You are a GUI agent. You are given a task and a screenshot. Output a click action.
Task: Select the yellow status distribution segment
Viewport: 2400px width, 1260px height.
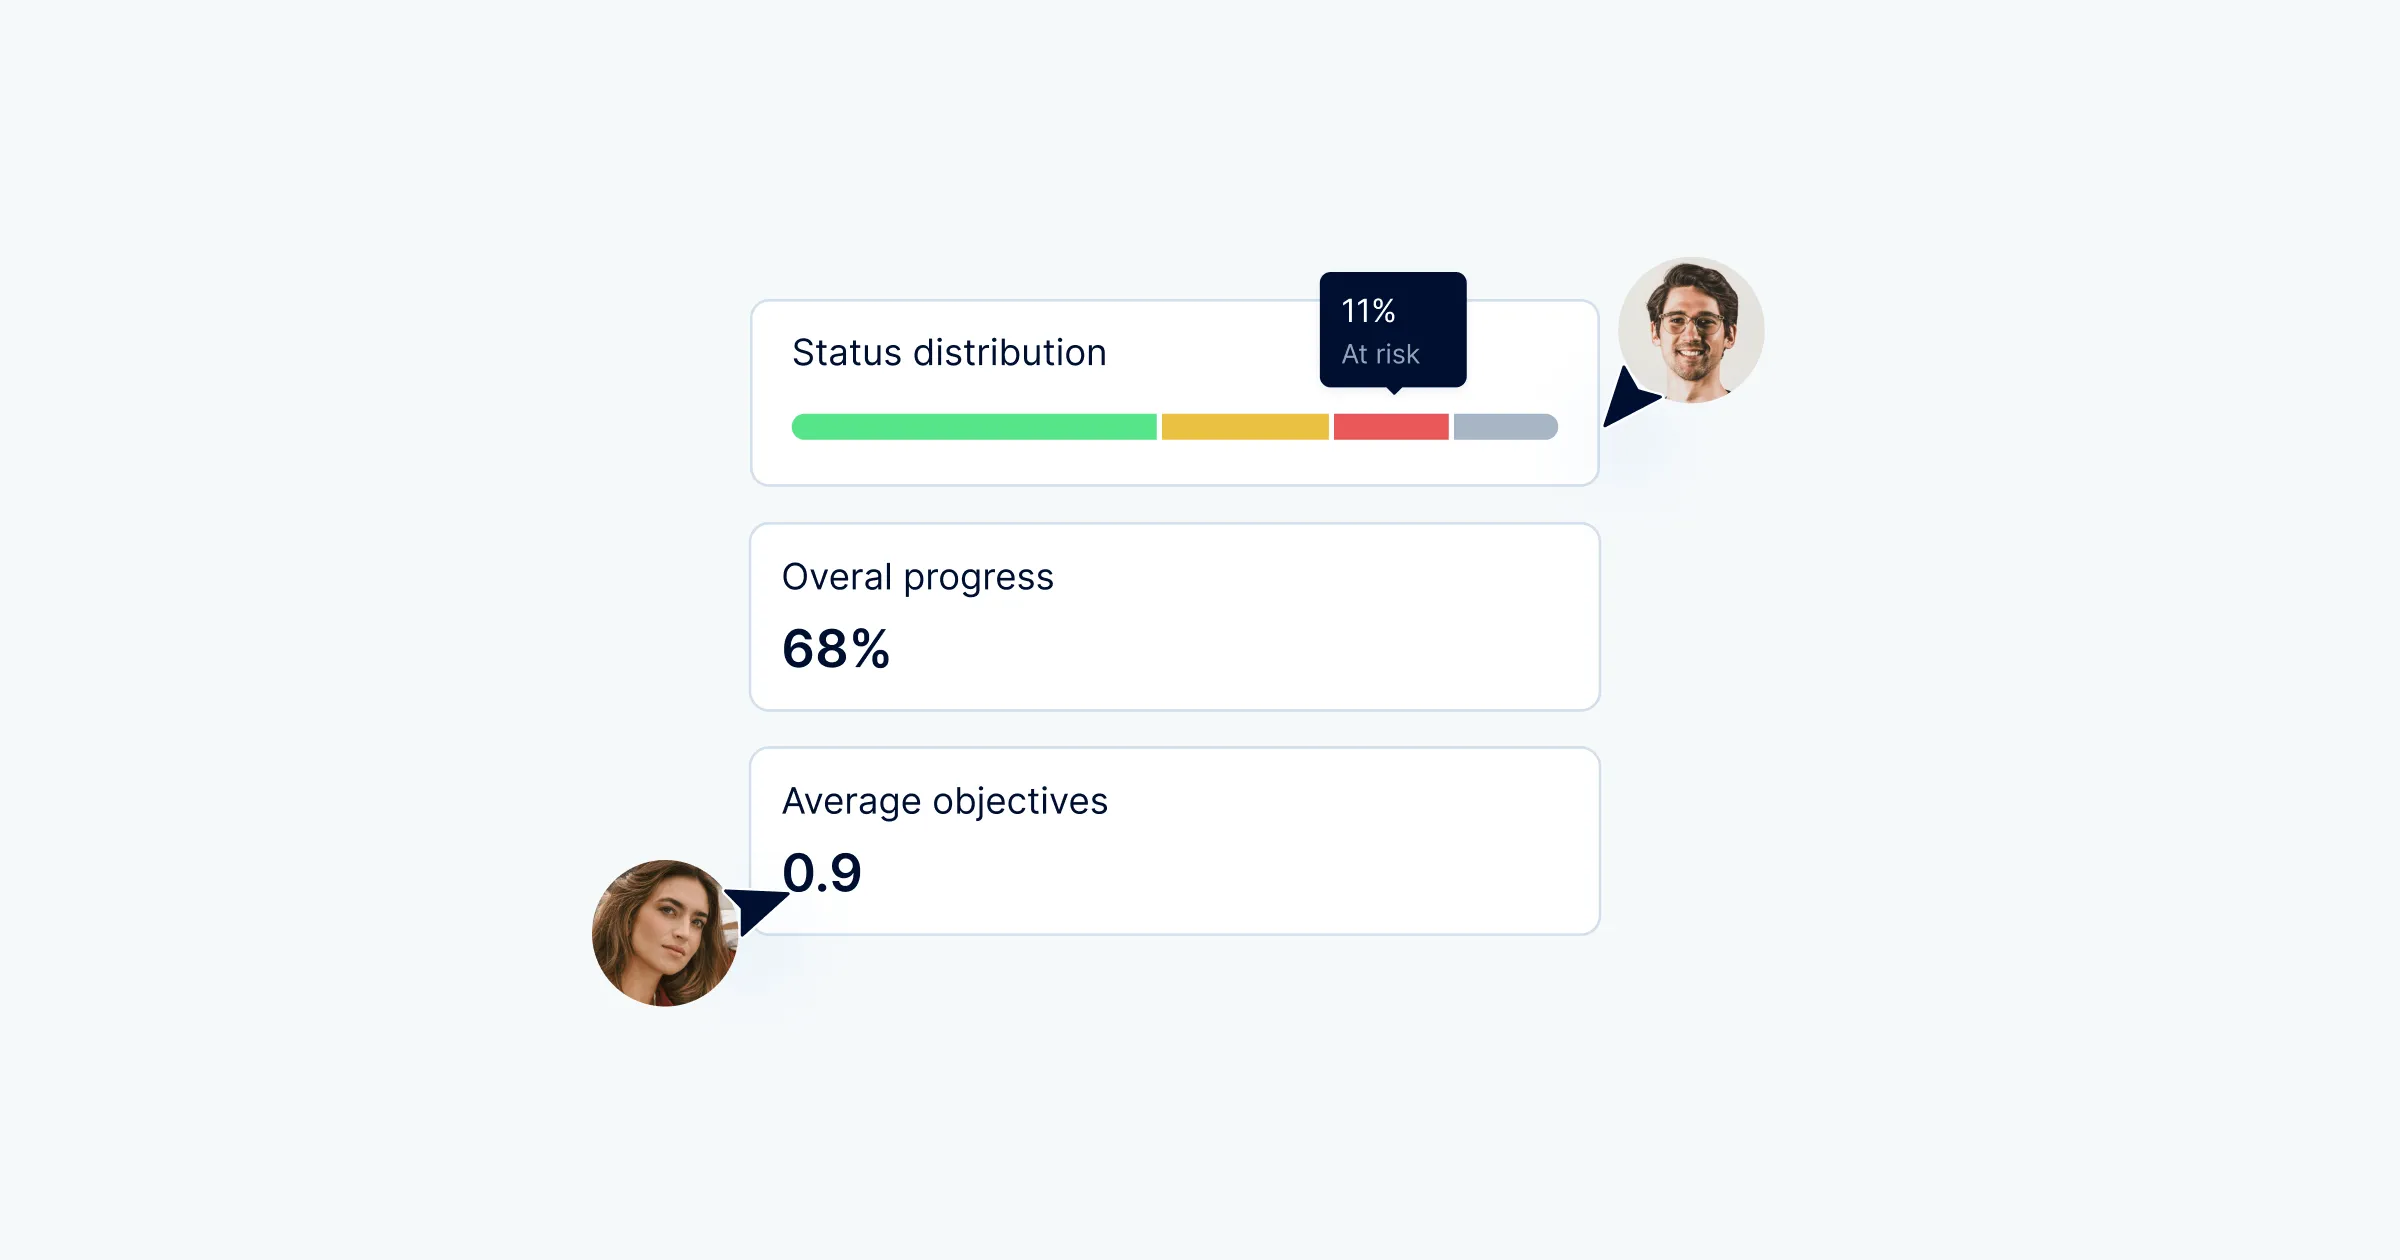click(1245, 427)
